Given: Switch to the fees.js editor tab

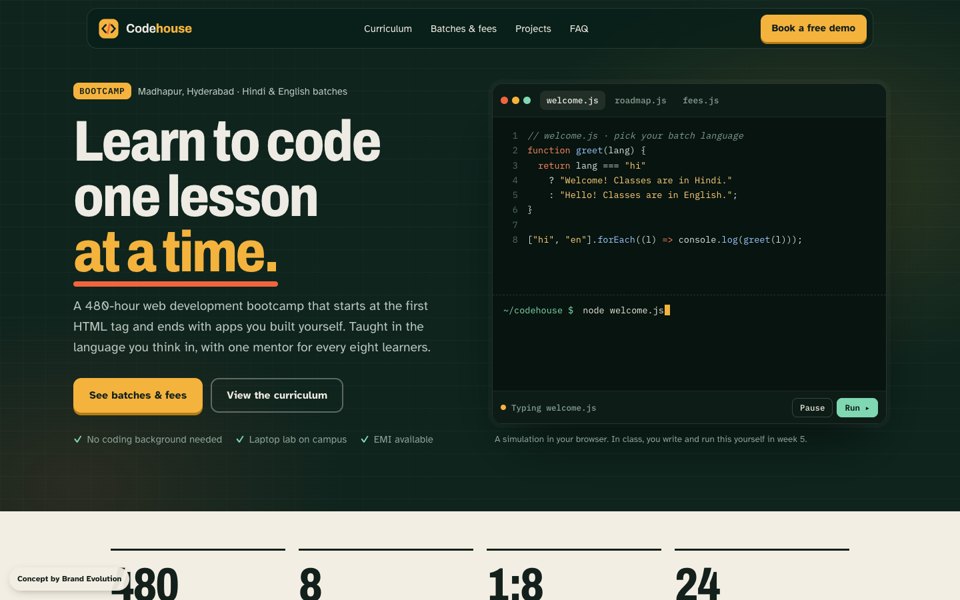Looking at the screenshot, I should [x=700, y=100].
